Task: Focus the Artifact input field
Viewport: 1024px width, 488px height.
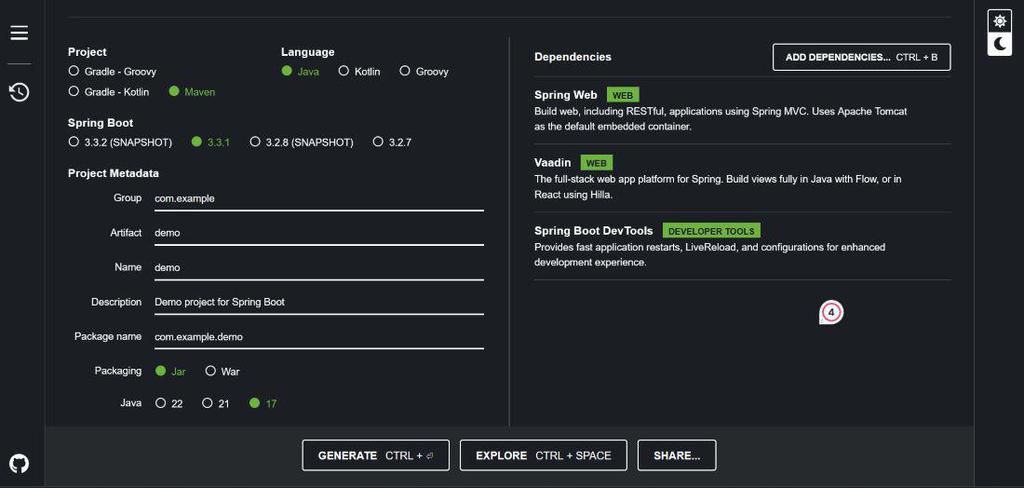Action: click(x=319, y=233)
